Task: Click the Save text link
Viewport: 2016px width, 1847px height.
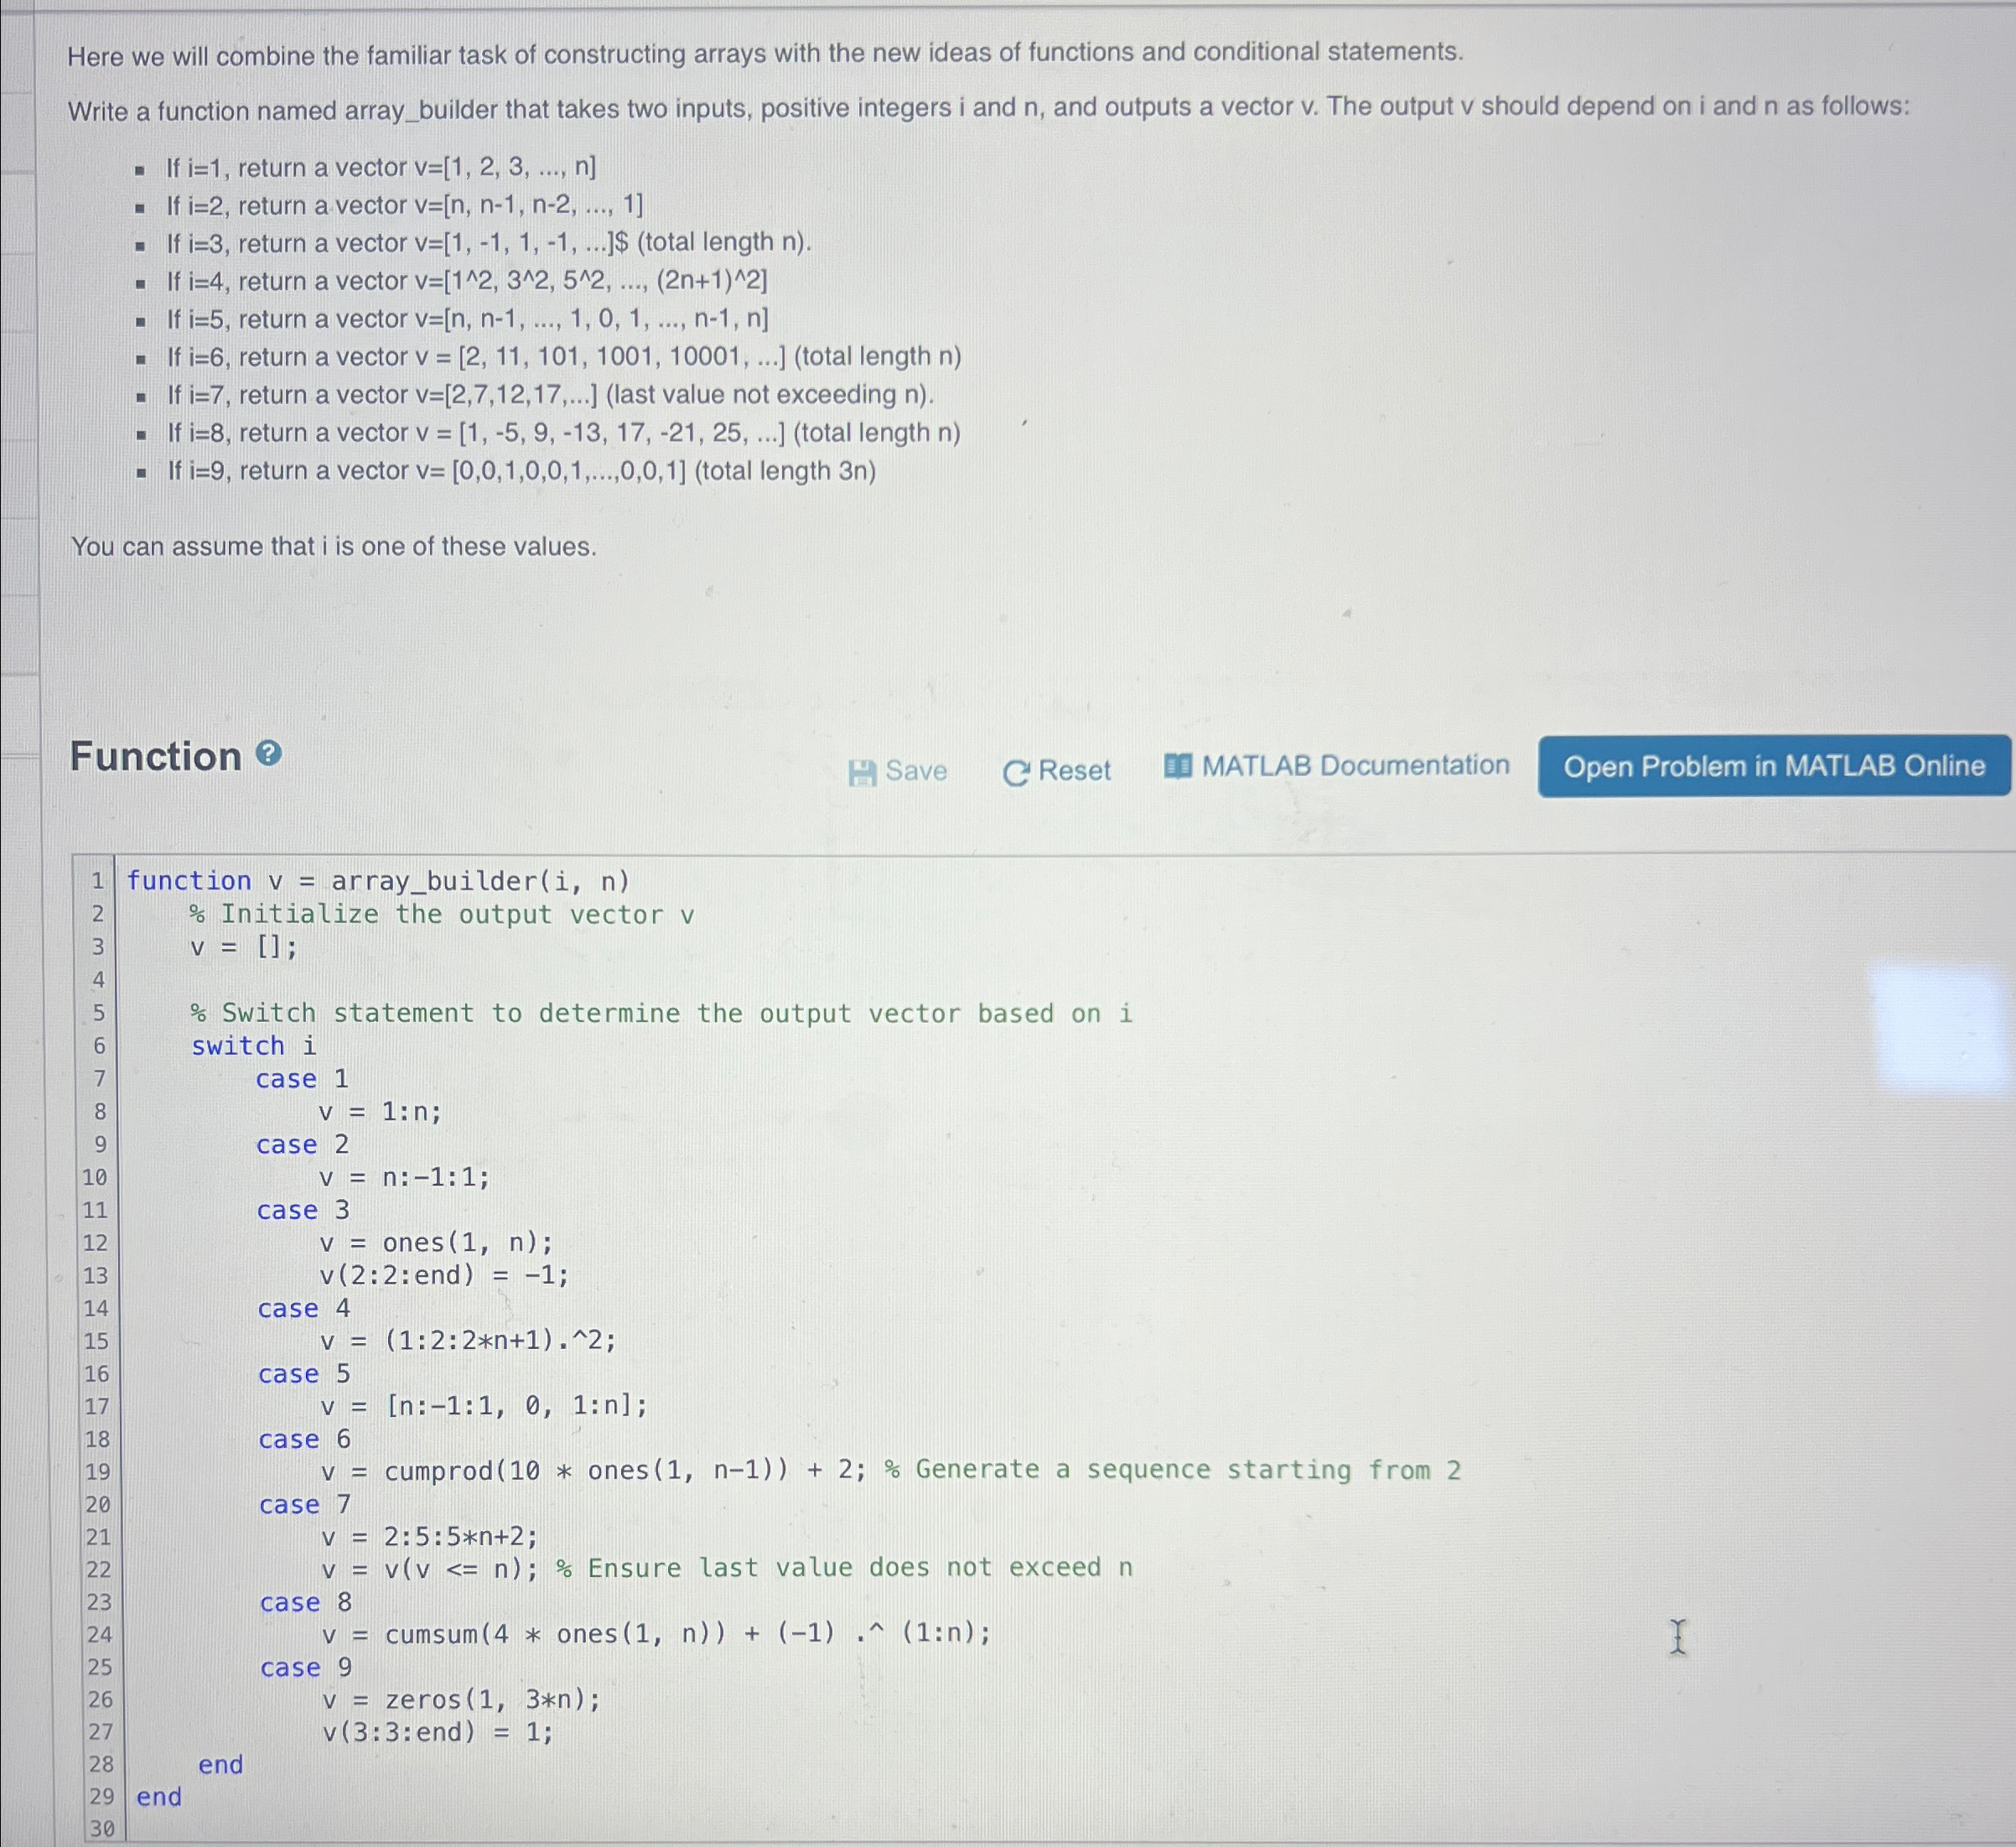Action: point(916,771)
